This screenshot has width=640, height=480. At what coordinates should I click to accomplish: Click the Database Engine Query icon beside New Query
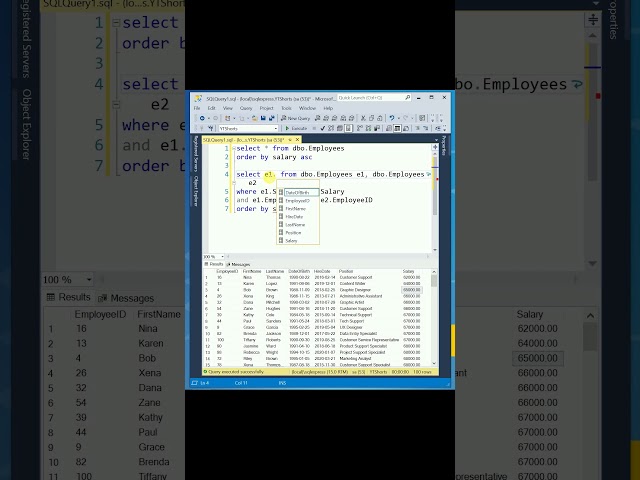click(x=318, y=118)
